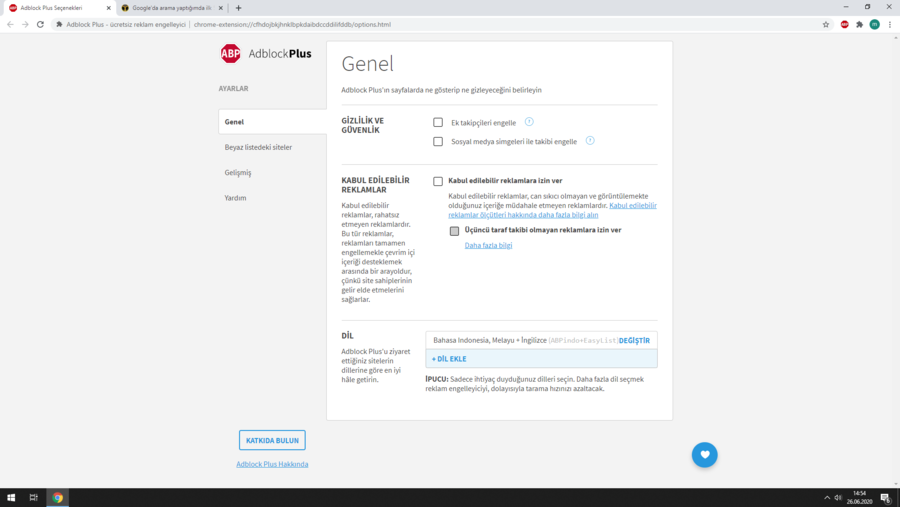Open the Daha fazla bilgi link

(488, 245)
